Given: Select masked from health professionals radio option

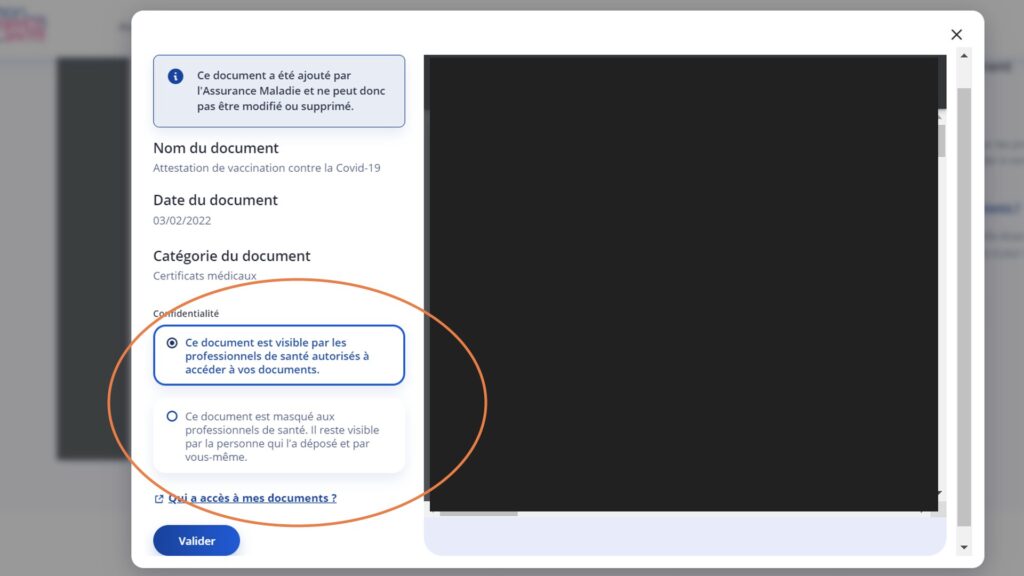Looking at the screenshot, I should [172, 416].
